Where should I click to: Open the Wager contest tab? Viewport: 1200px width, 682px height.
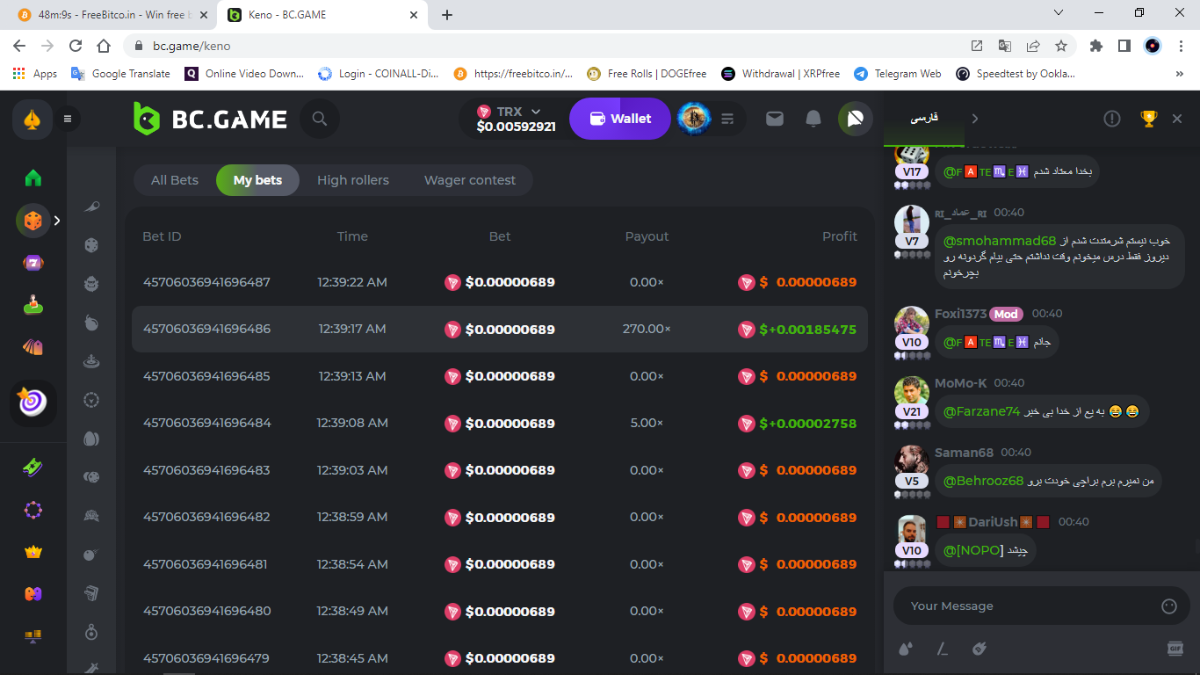[x=469, y=181]
